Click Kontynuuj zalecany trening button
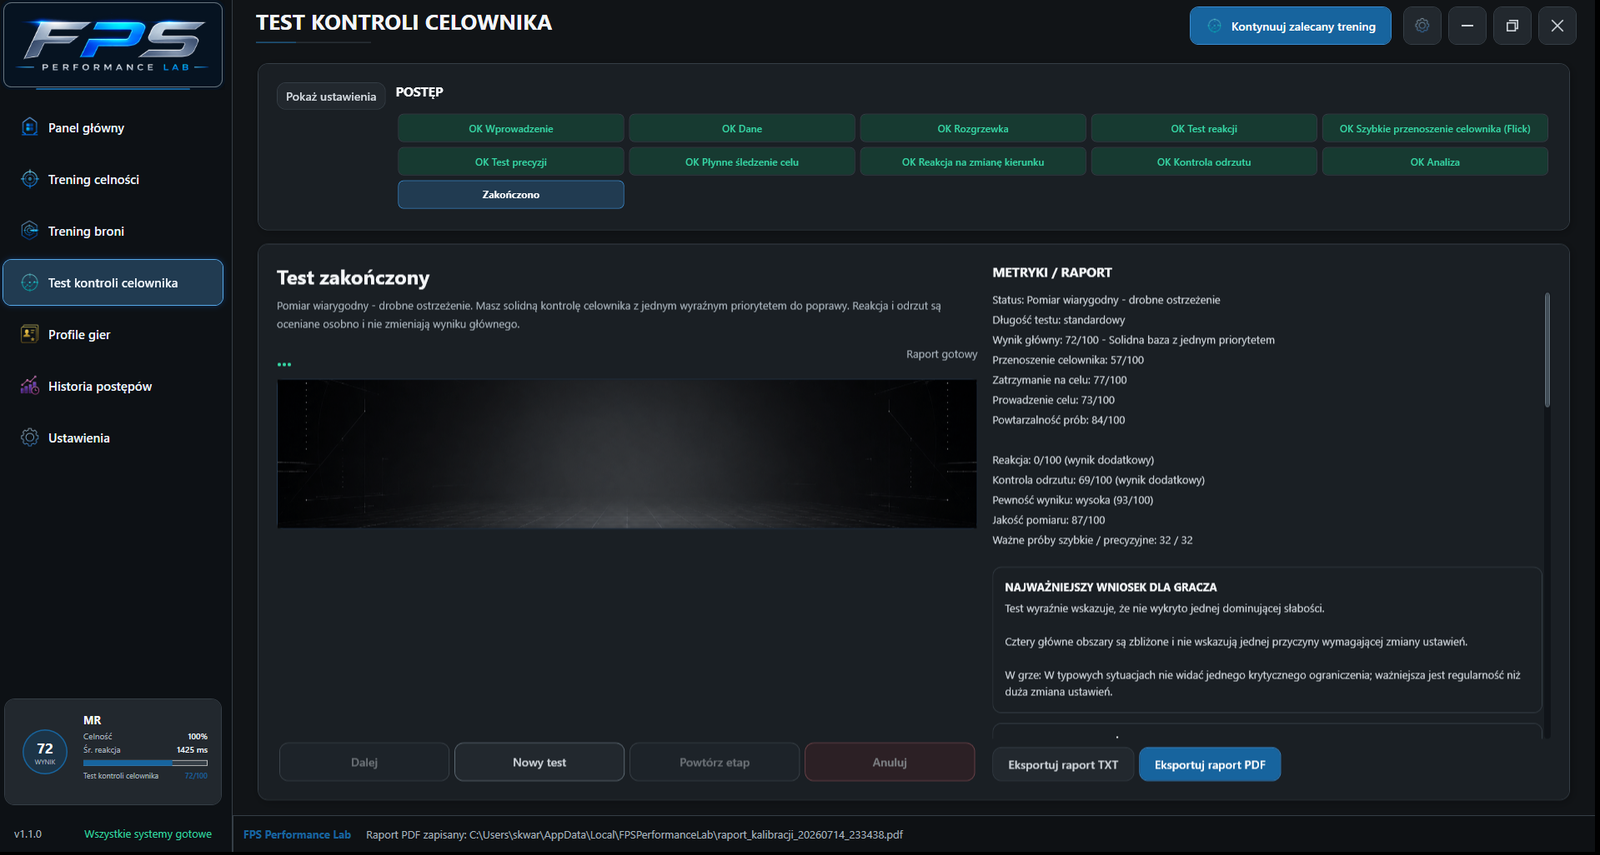 click(x=1290, y=26)
